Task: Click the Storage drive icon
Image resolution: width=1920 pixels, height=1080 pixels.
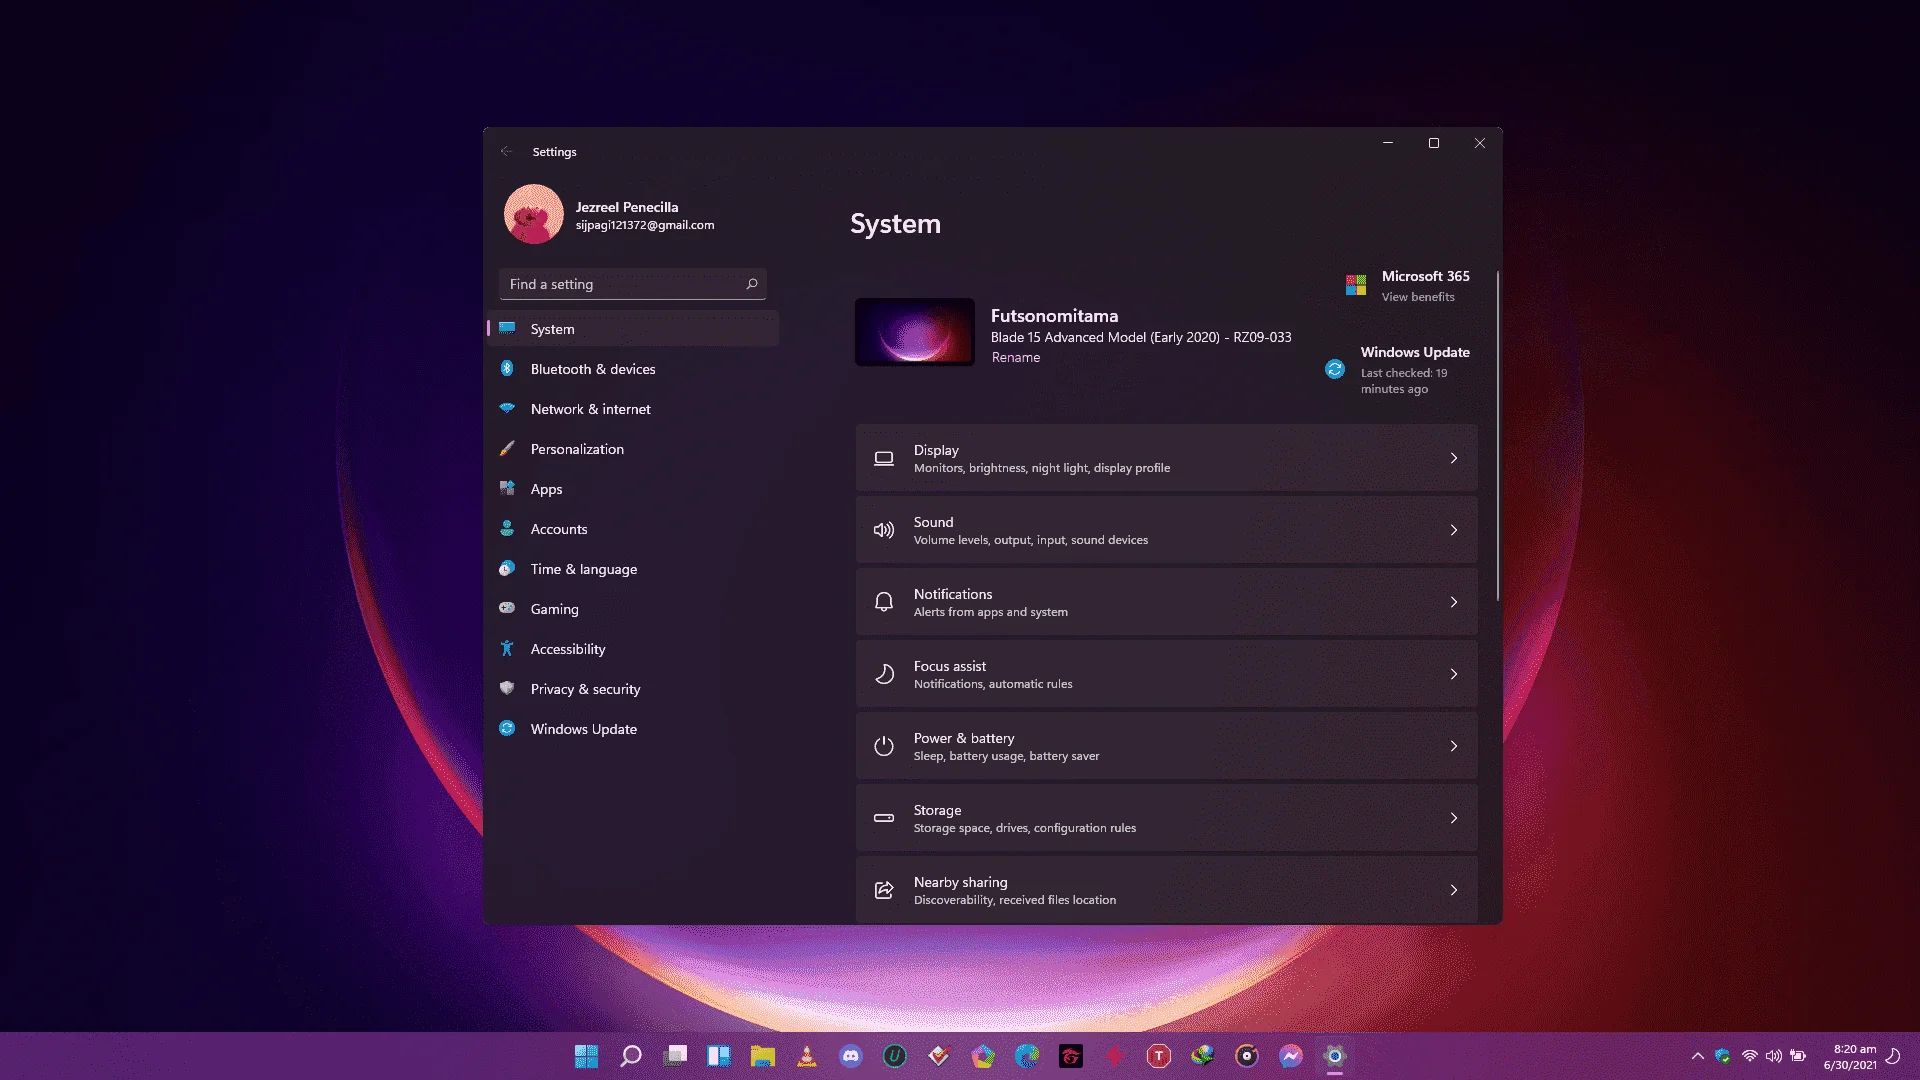Action: (883, 818)
